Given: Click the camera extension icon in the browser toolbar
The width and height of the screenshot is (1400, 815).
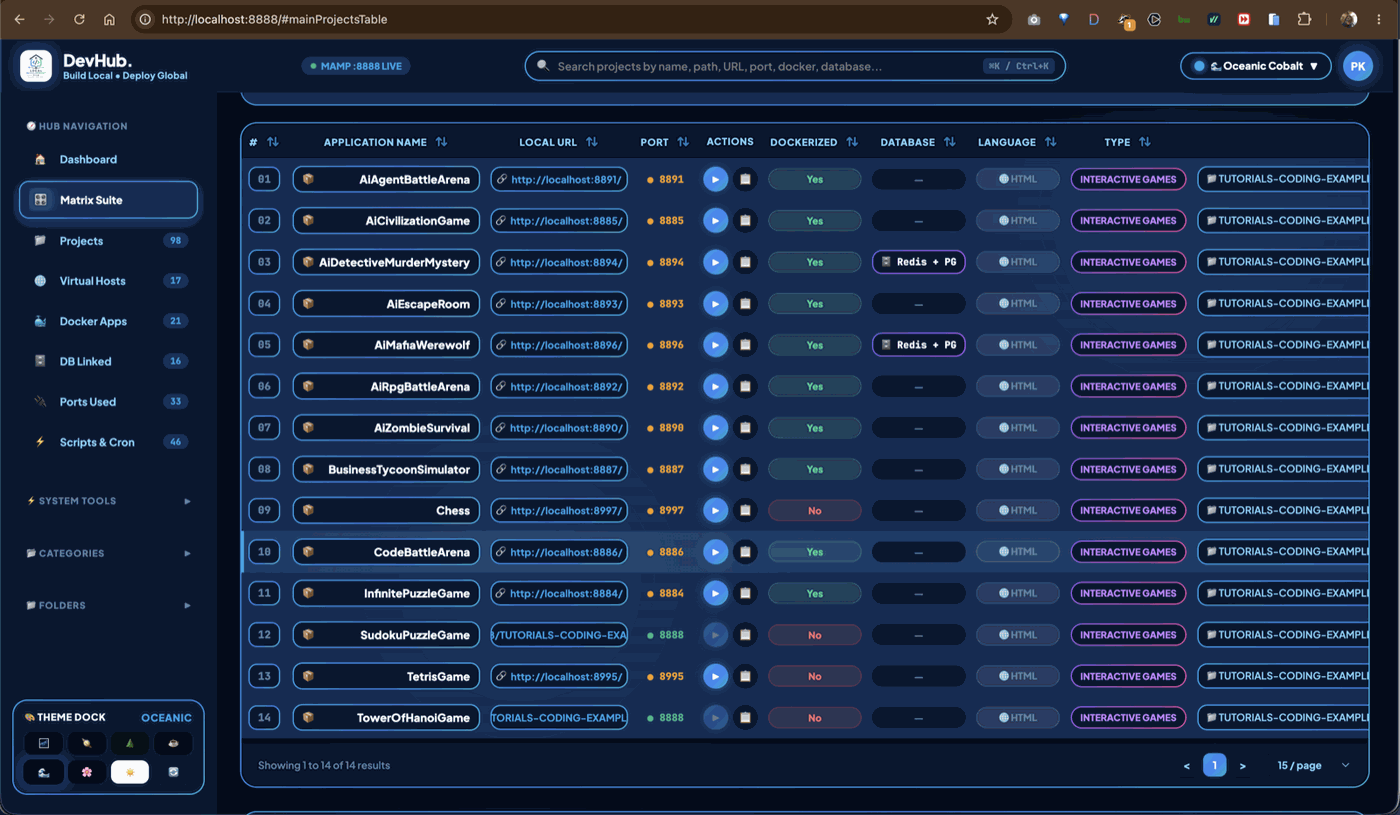Looking at the screenshot, I should coord(1034,19).
